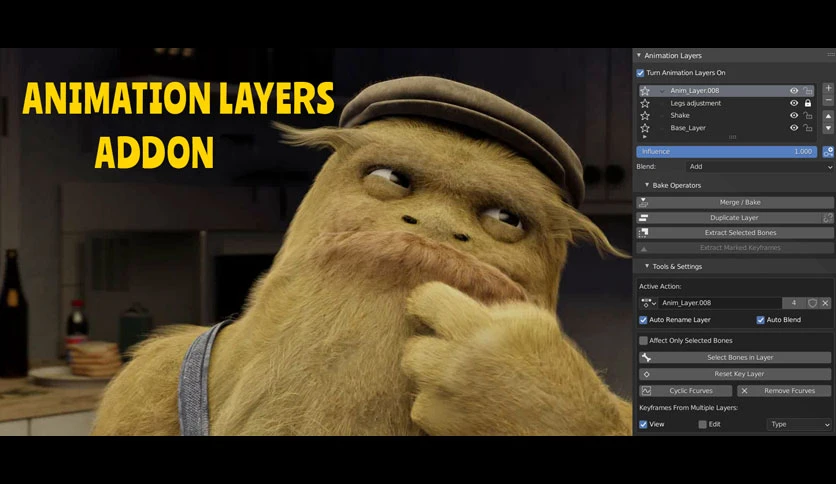
Task: Hide the Shake layer
Action: tap(794, 116)
